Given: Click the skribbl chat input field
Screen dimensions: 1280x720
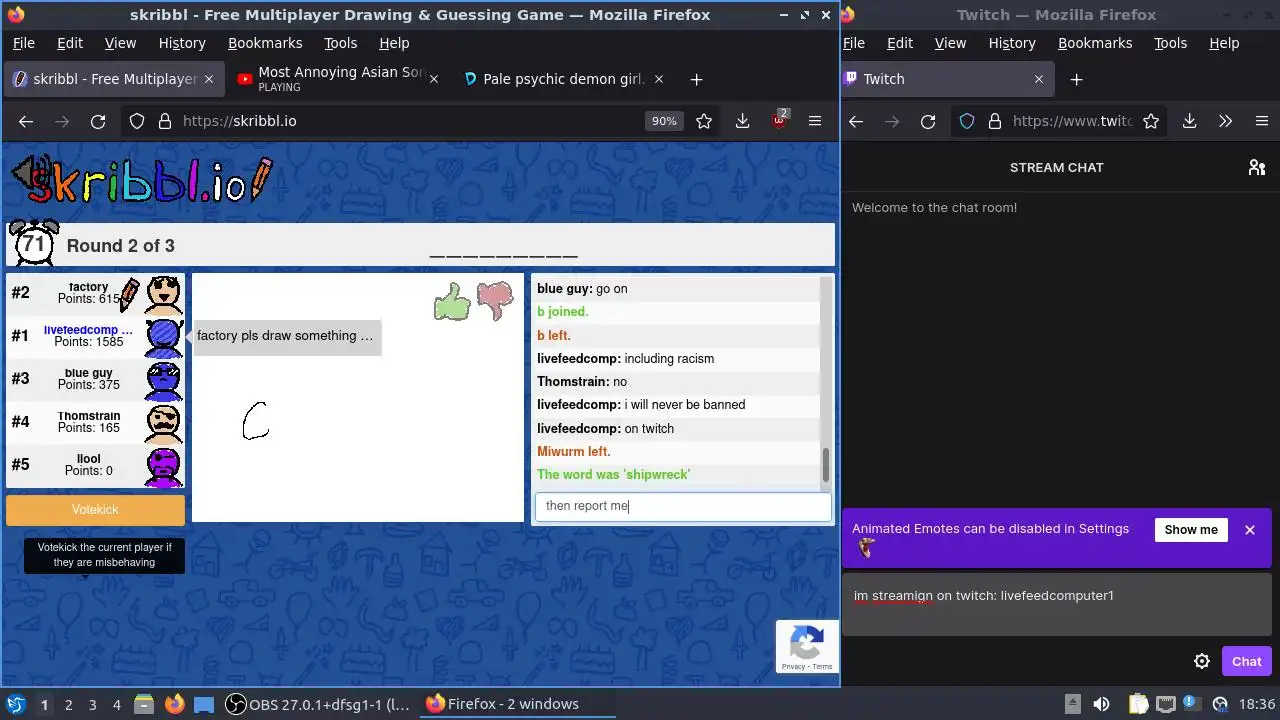Looking at the screenshot, I should click(683, 506).
